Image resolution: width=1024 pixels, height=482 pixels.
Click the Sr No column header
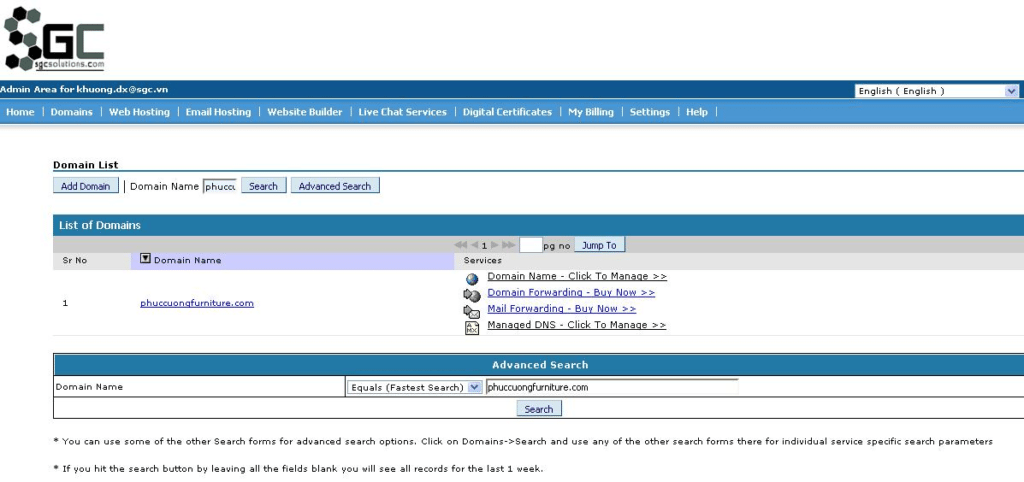point(74,260)
